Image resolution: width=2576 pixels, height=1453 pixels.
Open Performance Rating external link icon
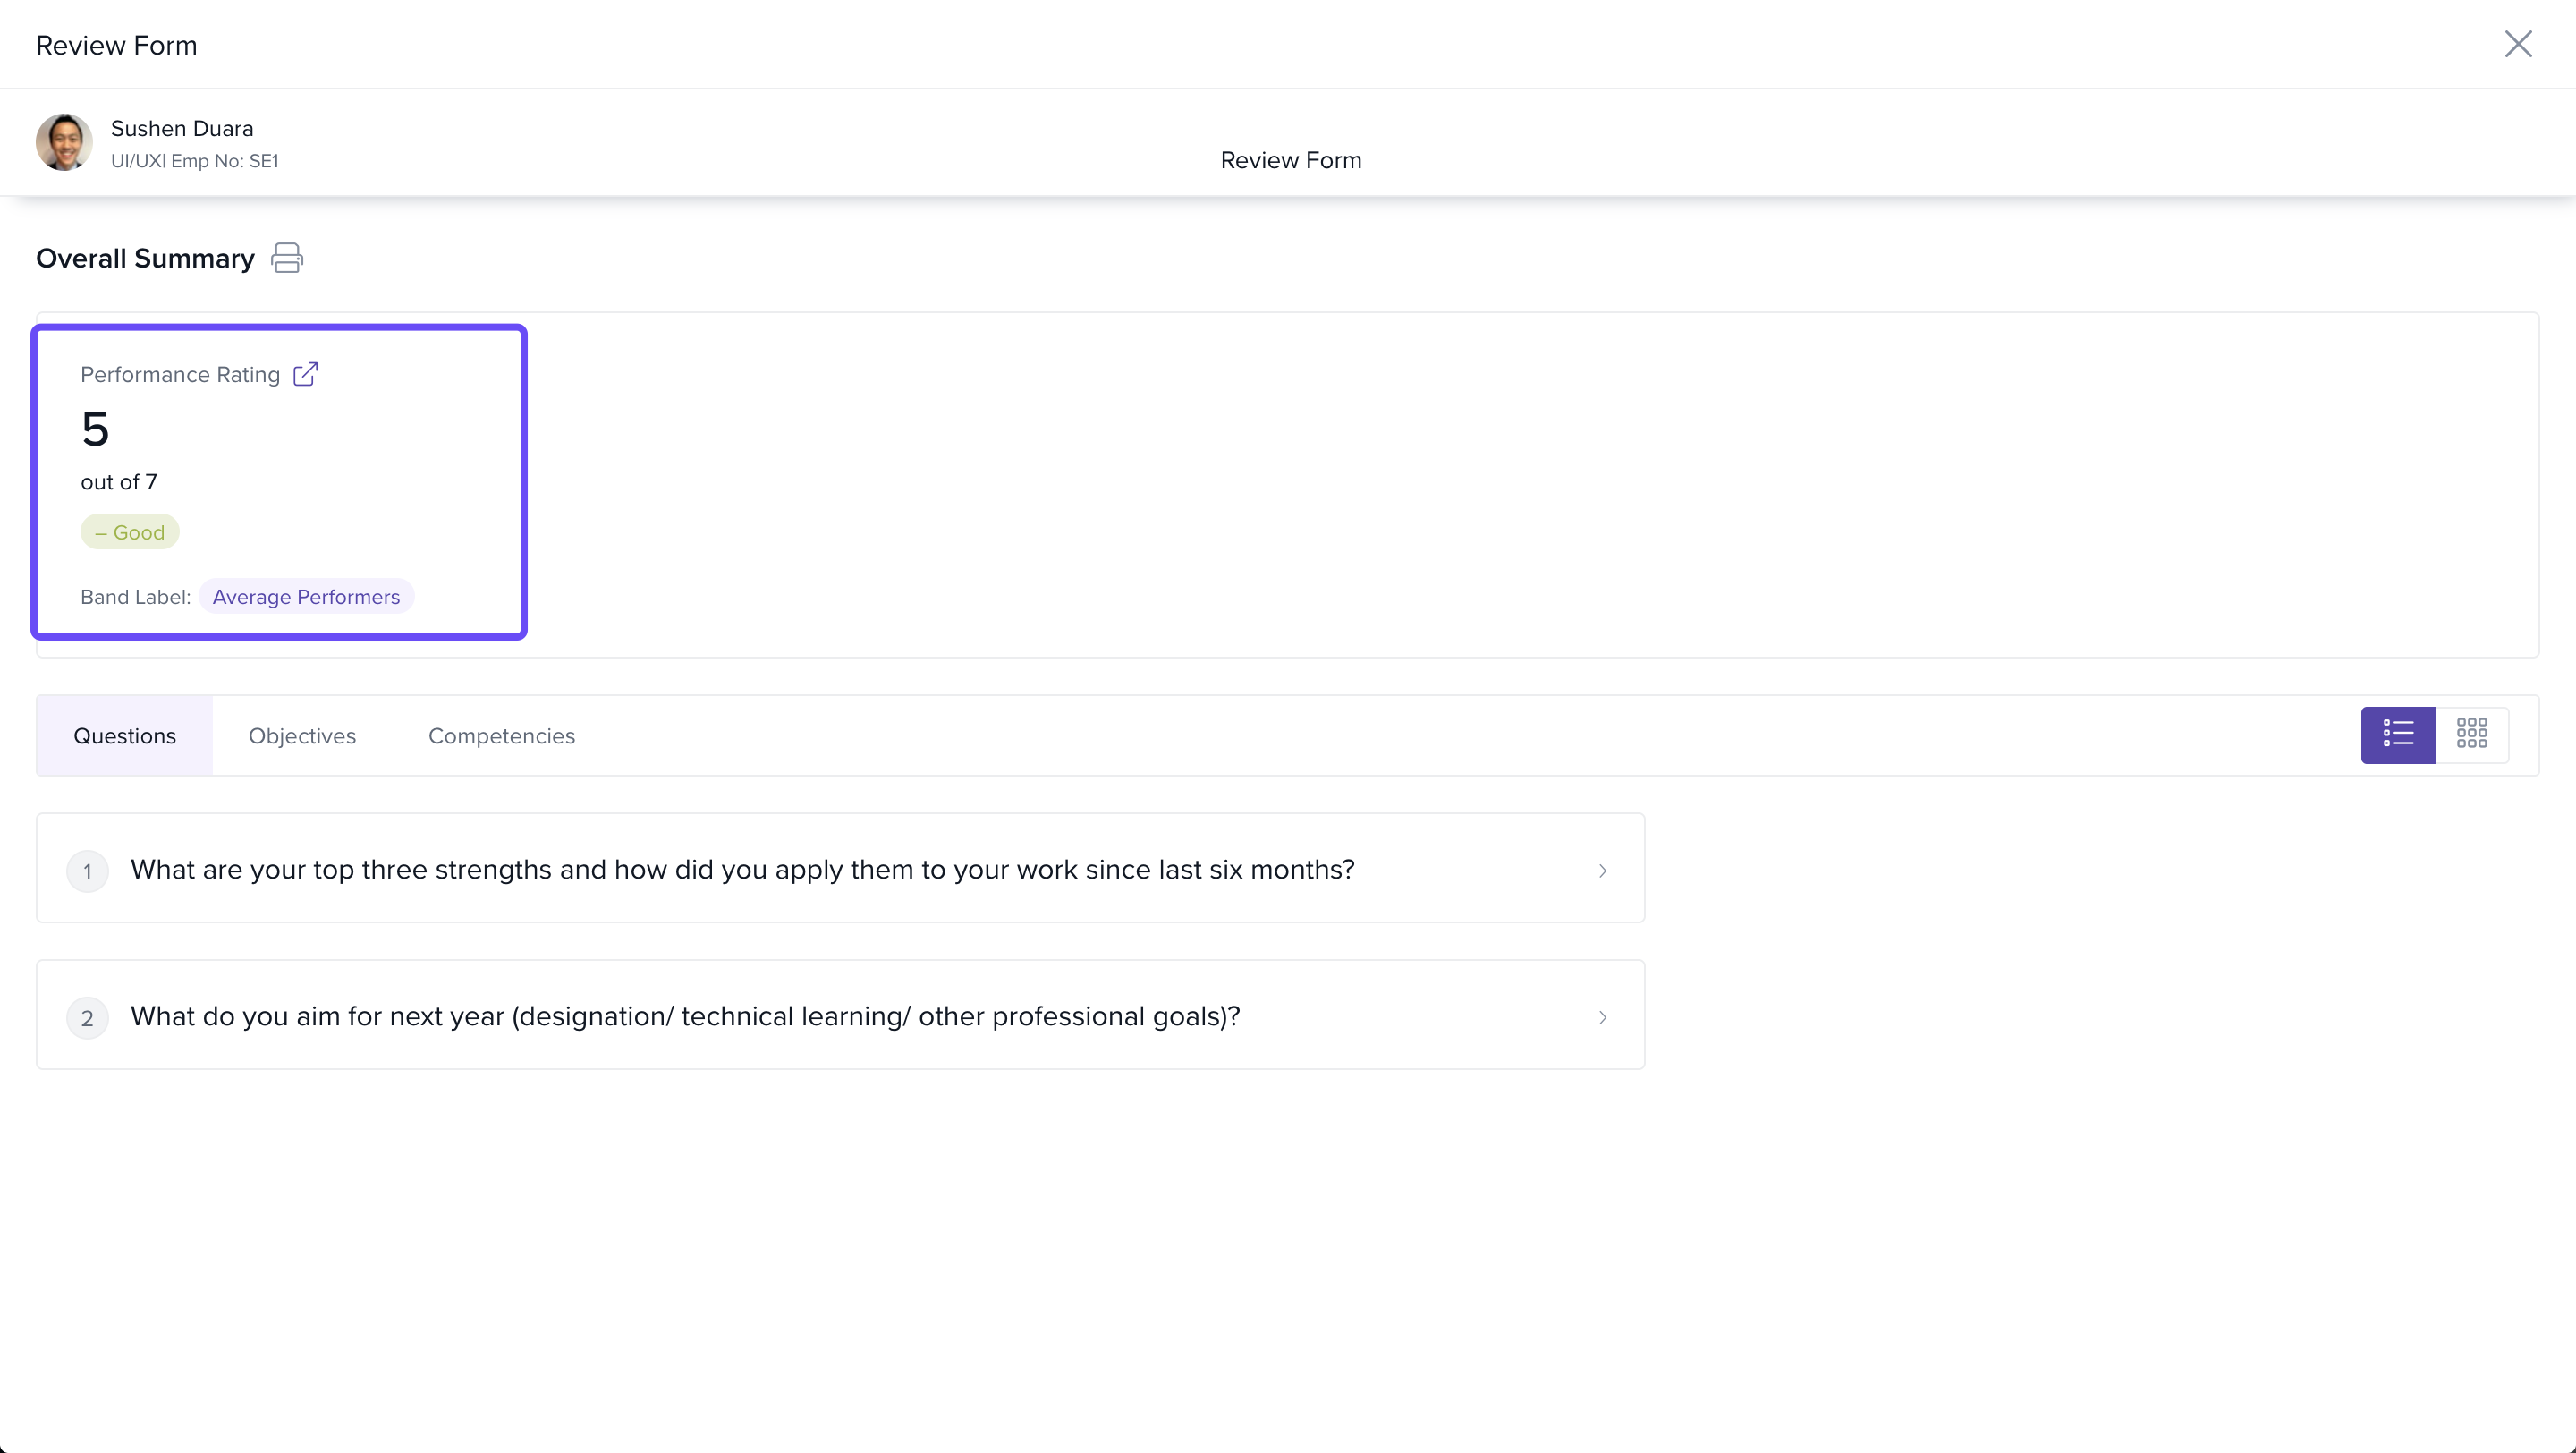[x=305, y=374]
